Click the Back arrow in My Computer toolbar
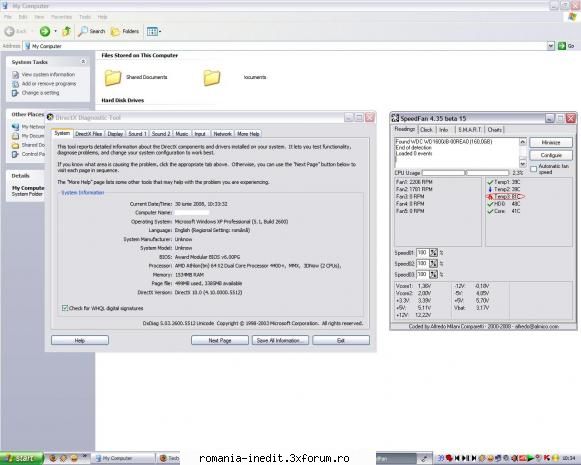This screenshot has width=581, height=465. coord(10,31)
